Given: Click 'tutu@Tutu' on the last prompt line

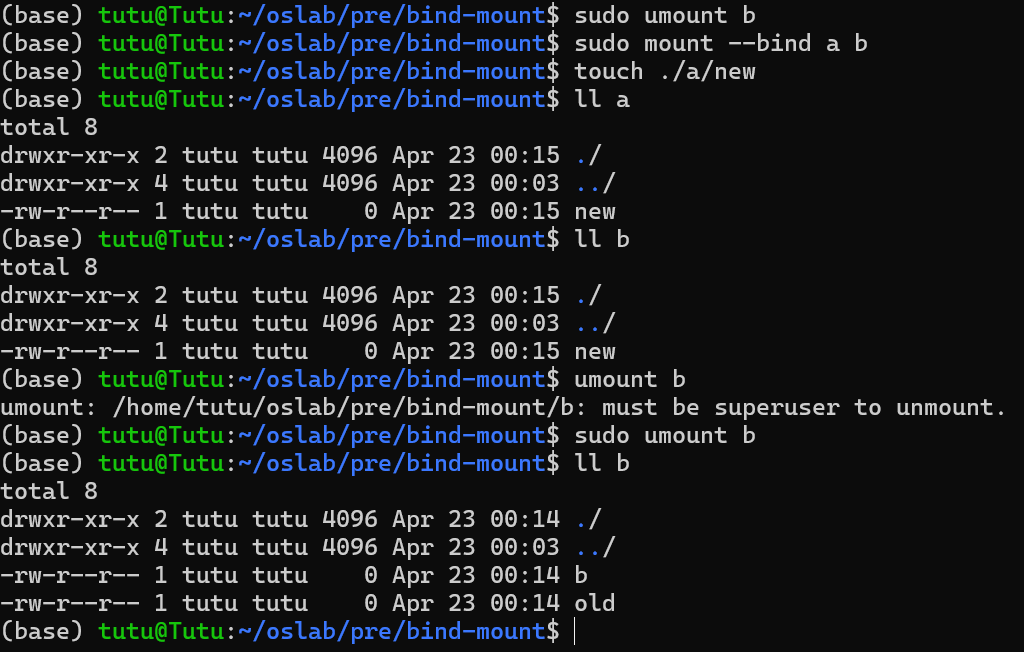Looking at the screenshot, I should point(161,632).
